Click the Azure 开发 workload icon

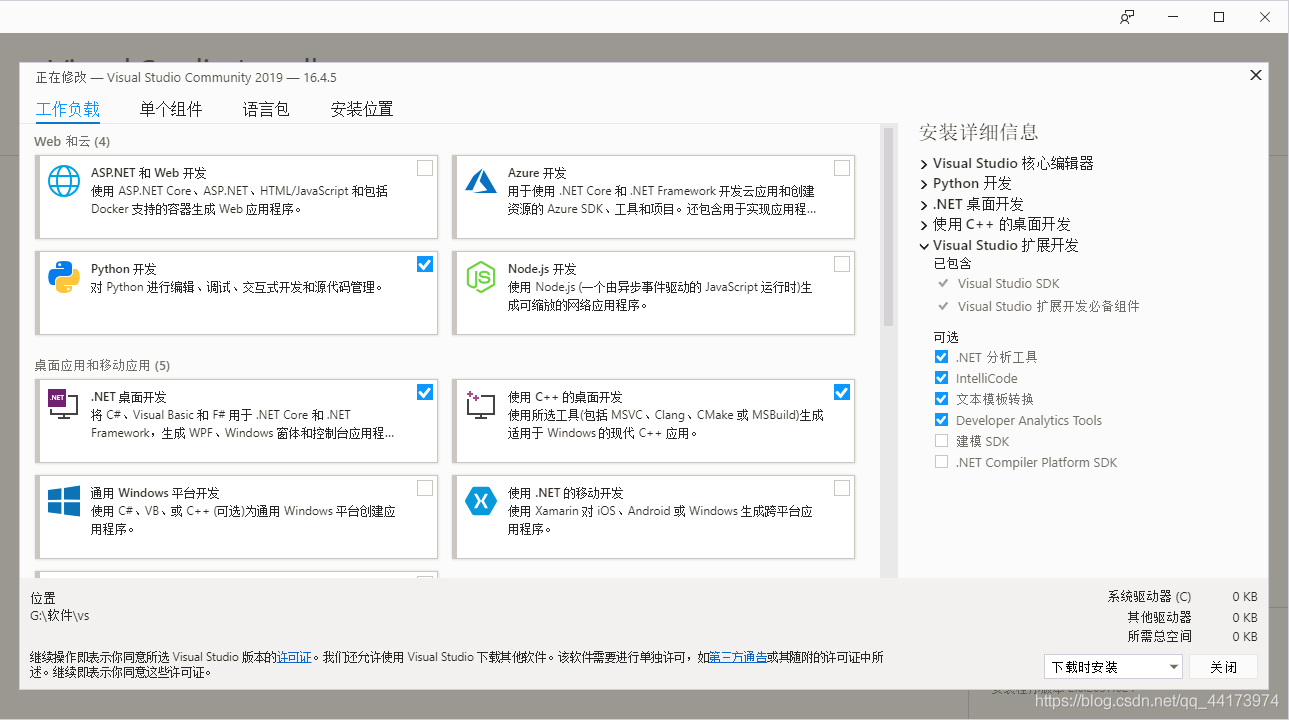point(480,183)
